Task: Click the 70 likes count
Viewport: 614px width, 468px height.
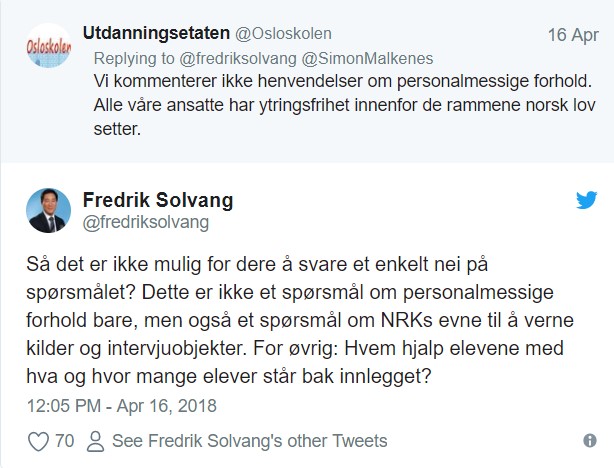Action: coord(66,441)
